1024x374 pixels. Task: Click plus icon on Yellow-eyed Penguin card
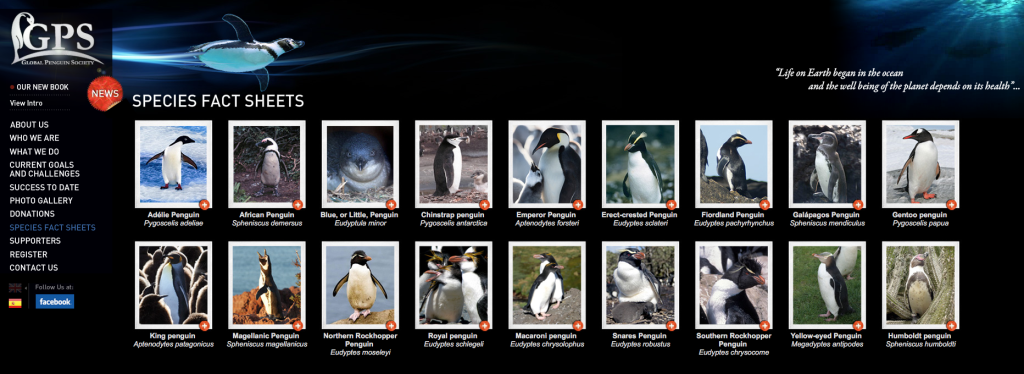(x=857, y=325)
